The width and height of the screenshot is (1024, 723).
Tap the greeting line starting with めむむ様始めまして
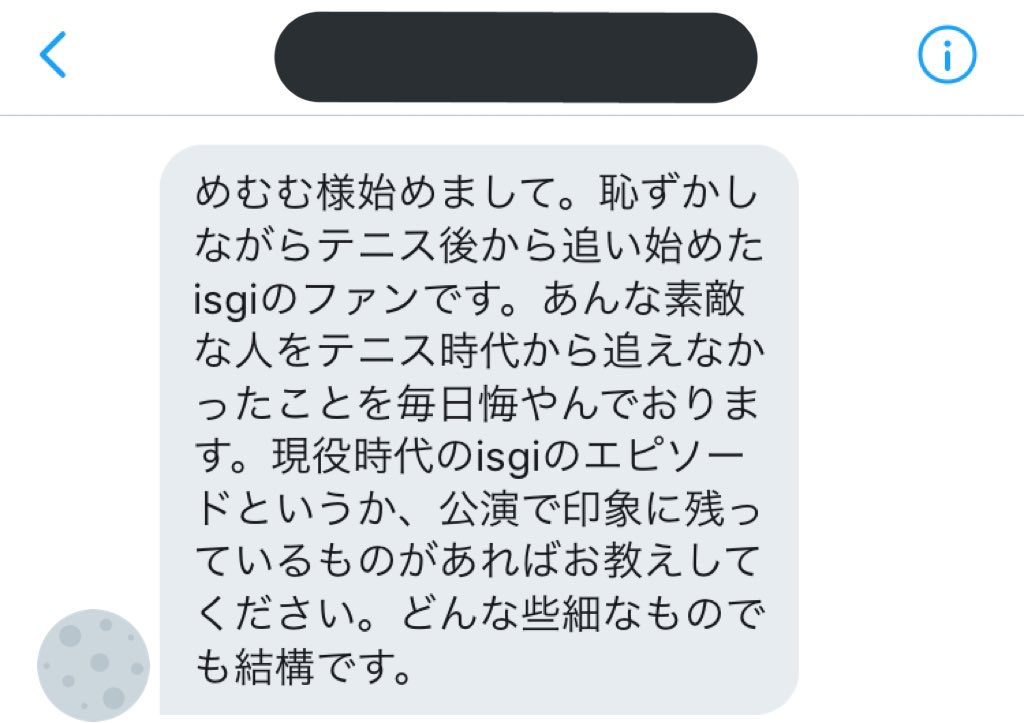(x=476, y=193)
